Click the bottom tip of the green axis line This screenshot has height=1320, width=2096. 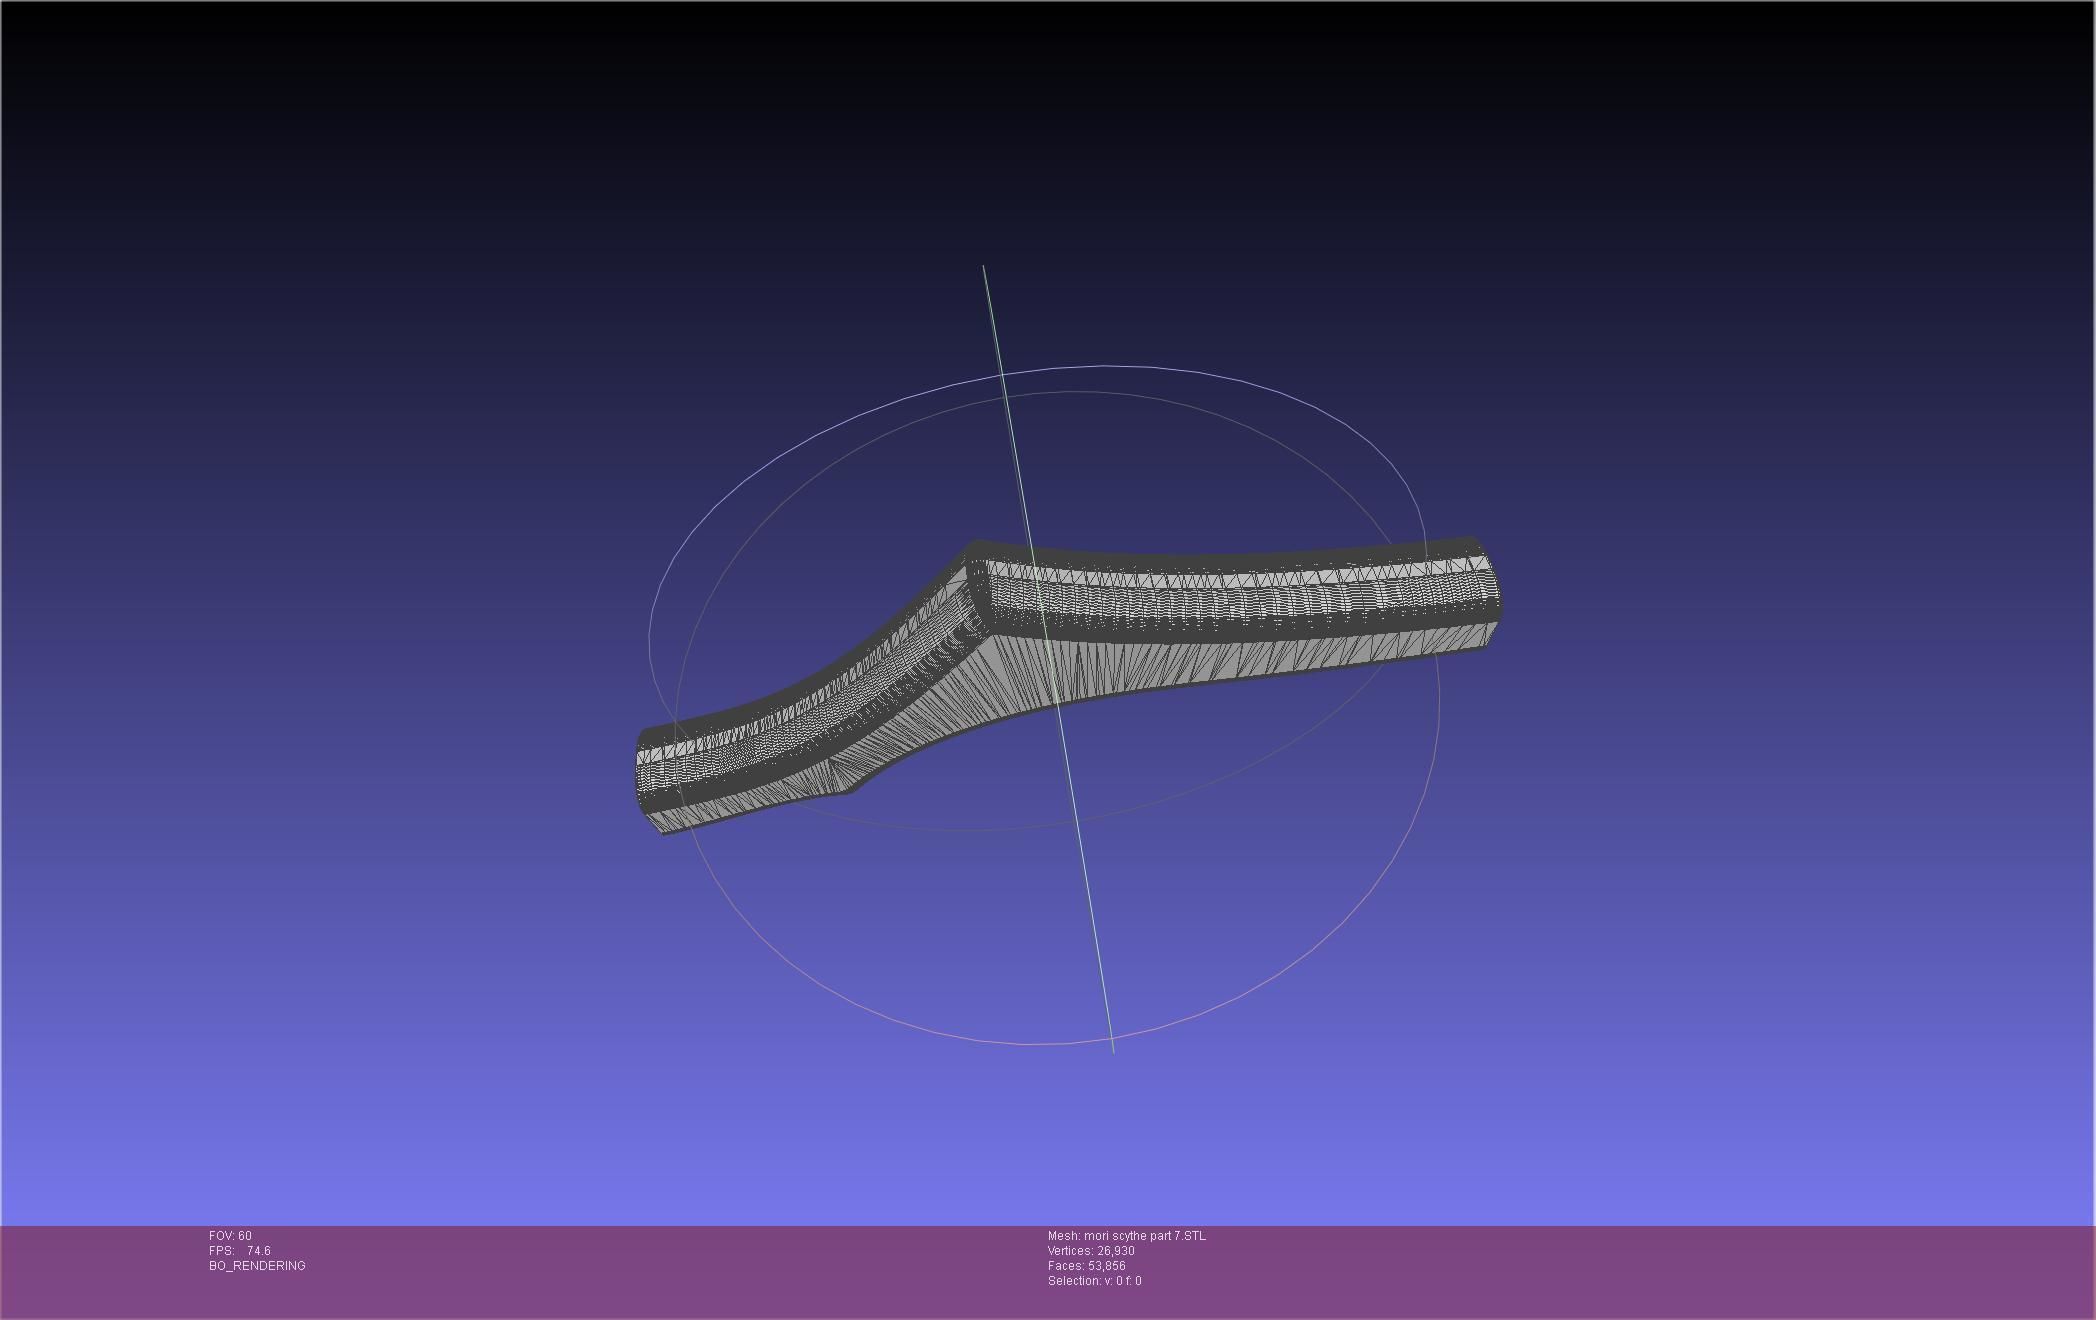tap(1113, 1050)
